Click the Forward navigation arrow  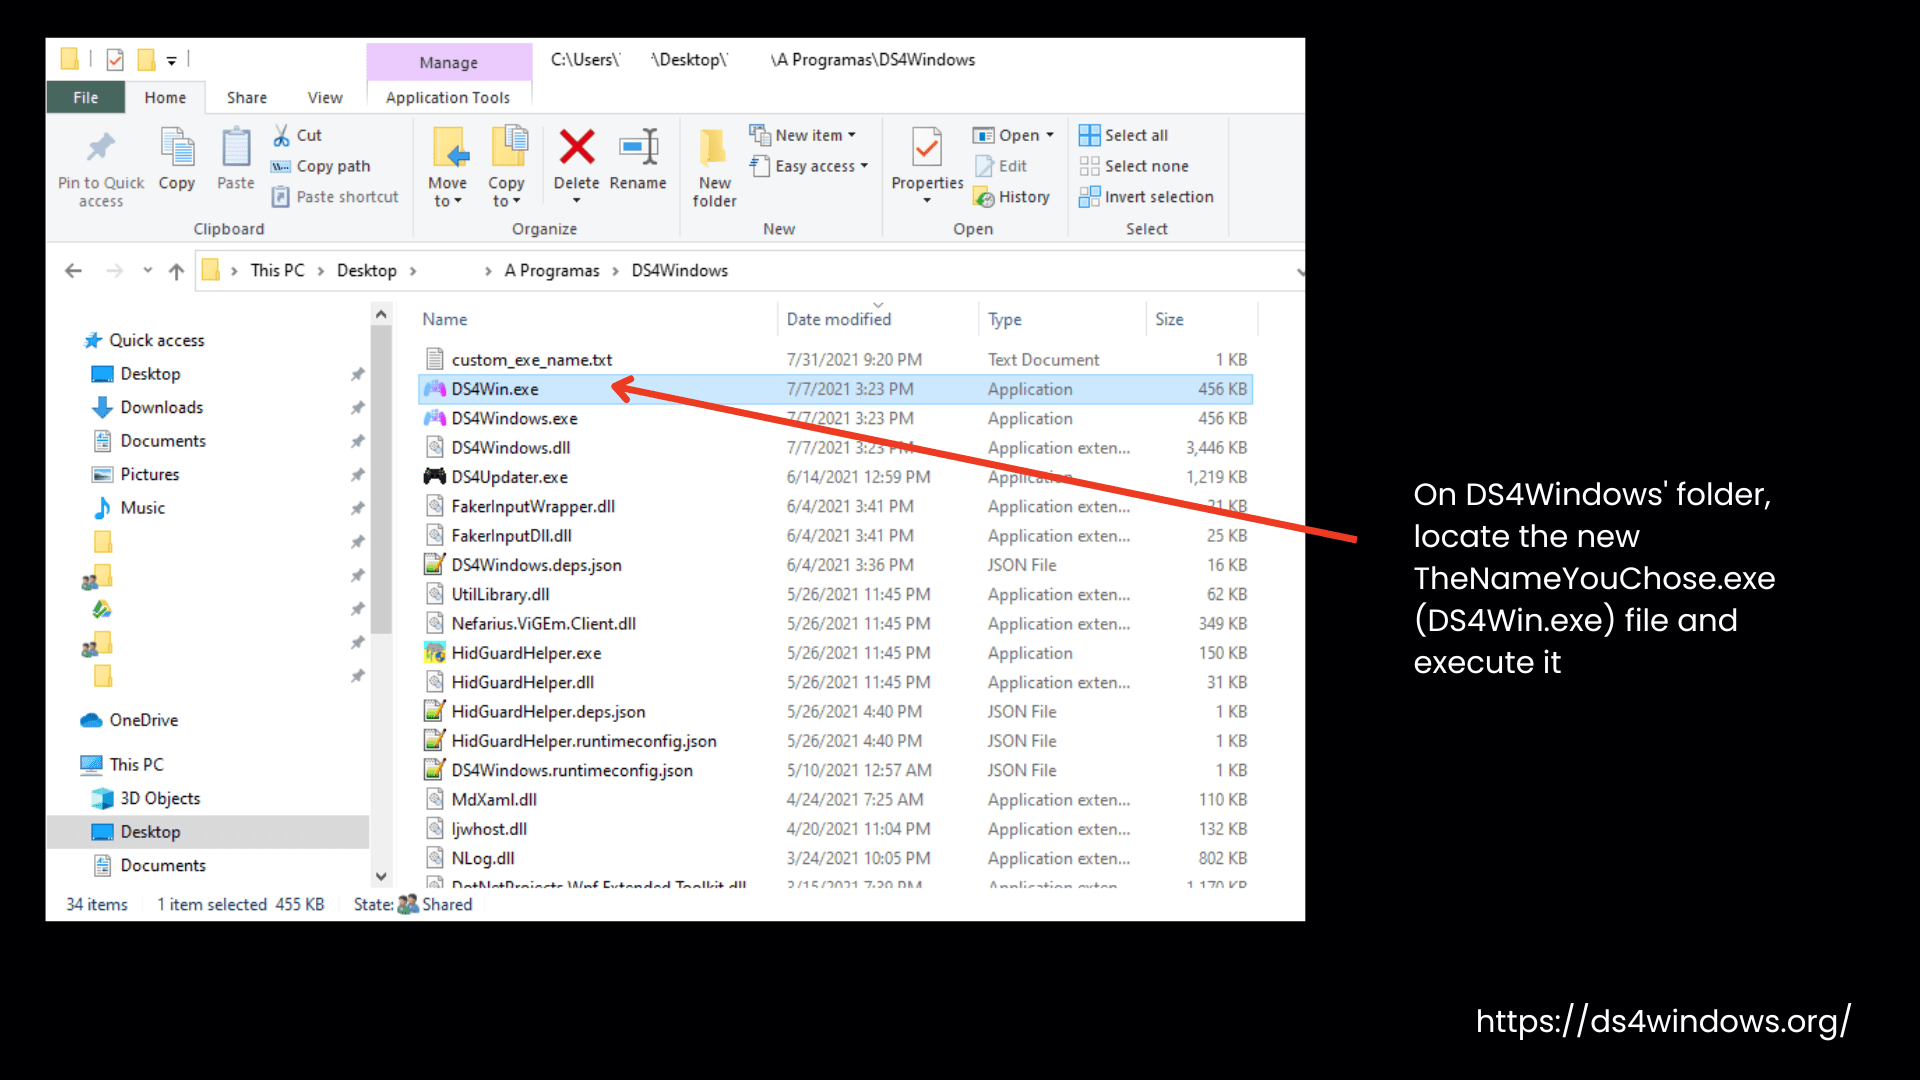115,271
